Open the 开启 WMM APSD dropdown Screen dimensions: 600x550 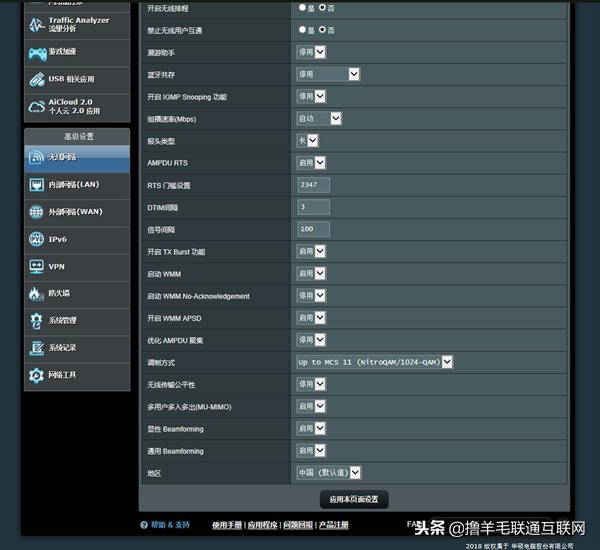(x=311, y=318)
